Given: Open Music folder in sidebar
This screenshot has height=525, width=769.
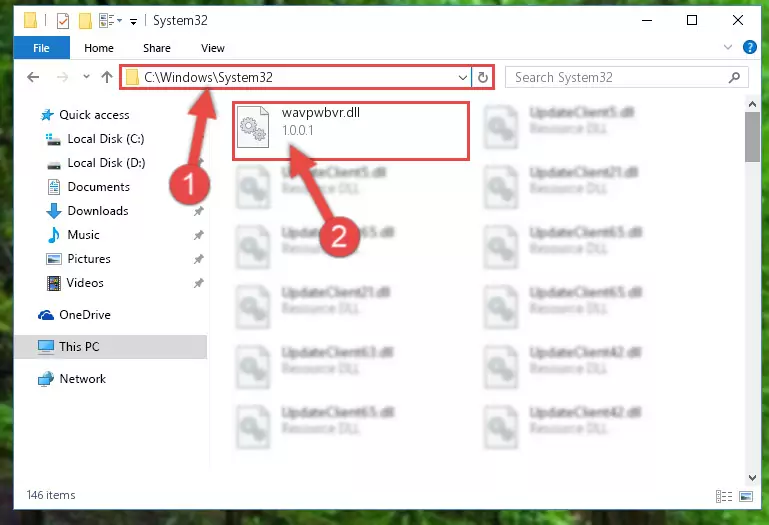Looking at the screenshot, I should [x=83, y=235].
